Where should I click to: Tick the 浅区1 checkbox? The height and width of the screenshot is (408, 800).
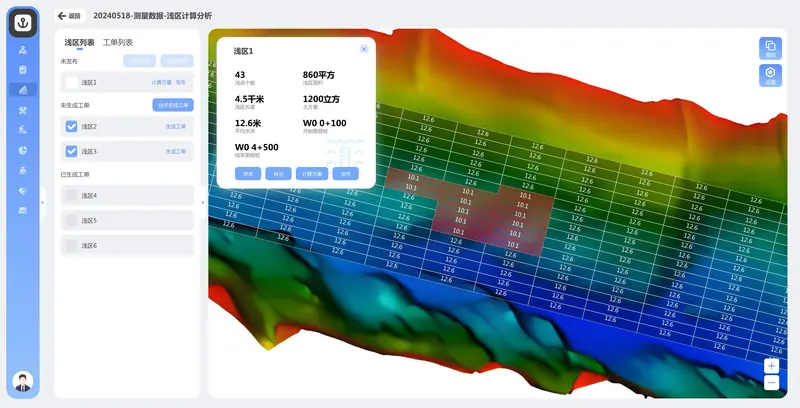pos(71,82)
